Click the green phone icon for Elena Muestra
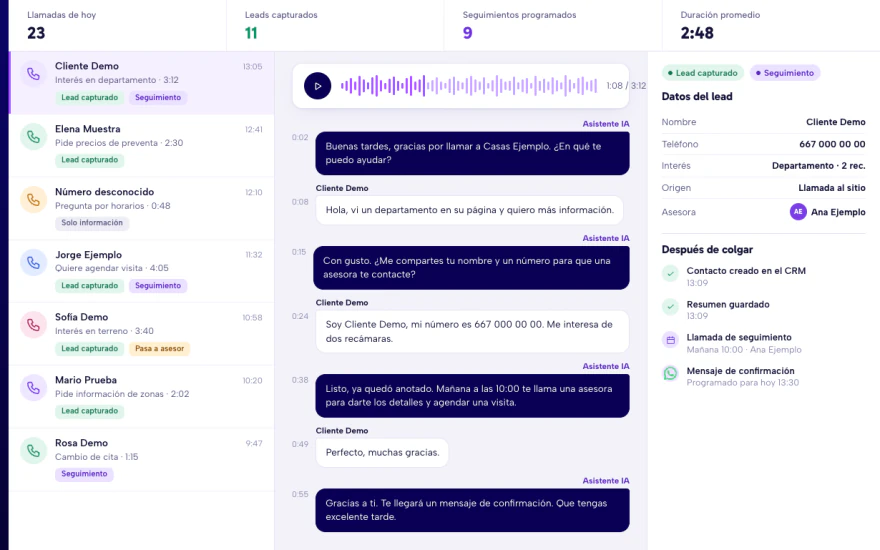 (x=33, y=137)
